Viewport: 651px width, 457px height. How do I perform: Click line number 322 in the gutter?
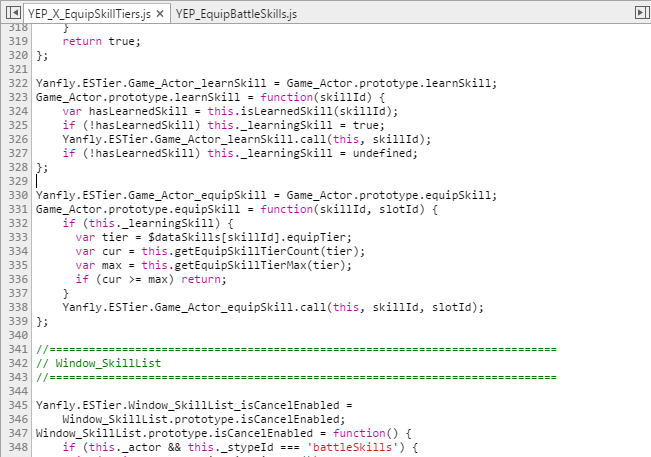[x=18, y=83]
